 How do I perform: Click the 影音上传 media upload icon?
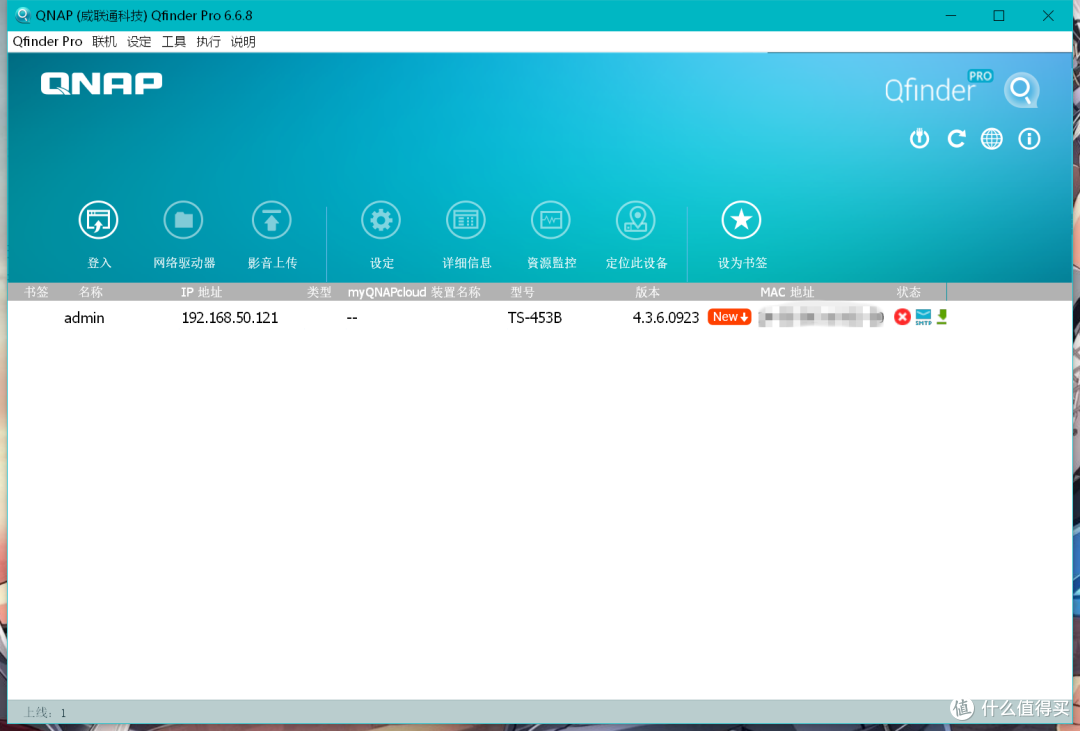tap(271, 221)
